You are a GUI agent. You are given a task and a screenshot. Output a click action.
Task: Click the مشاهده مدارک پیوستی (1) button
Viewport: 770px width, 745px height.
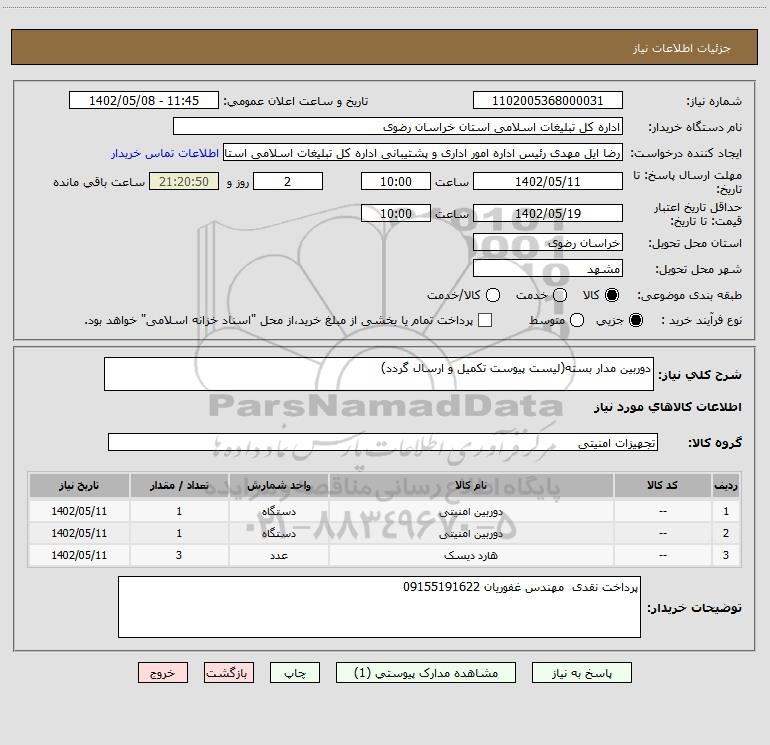coord(426,673)
